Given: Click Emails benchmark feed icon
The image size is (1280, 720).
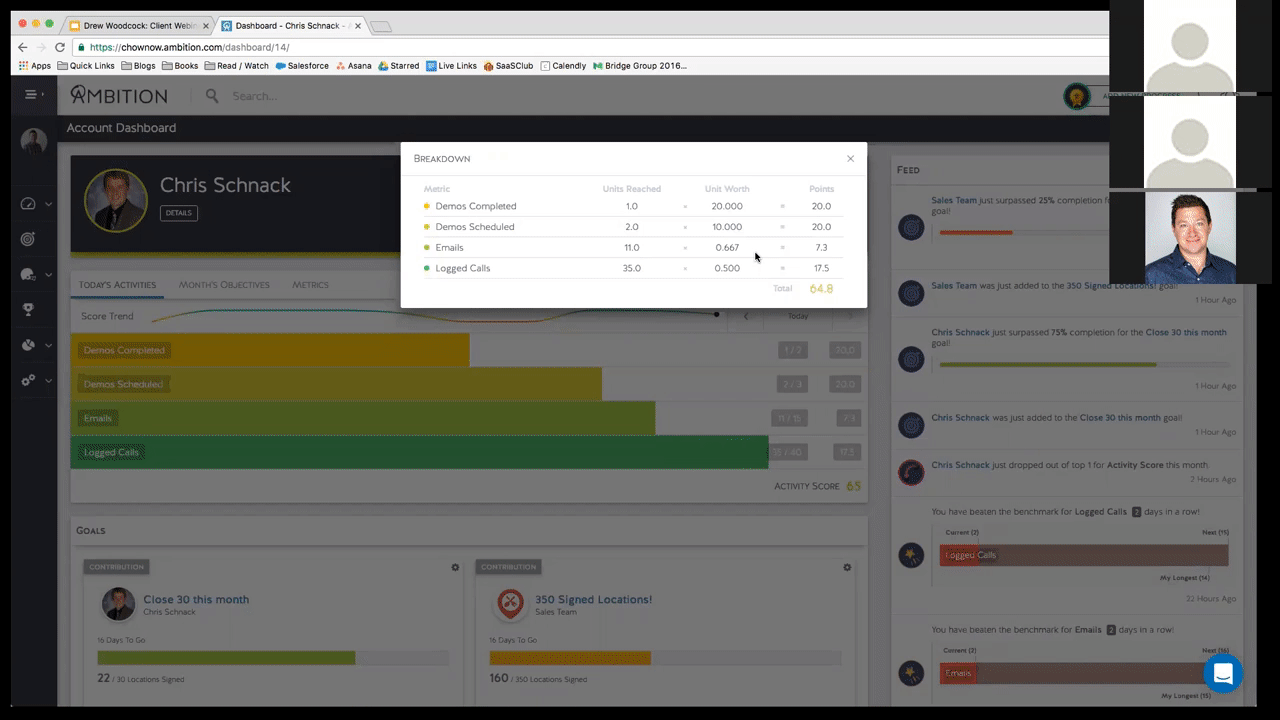Looking at the screenshot, I should click(911, 673).
